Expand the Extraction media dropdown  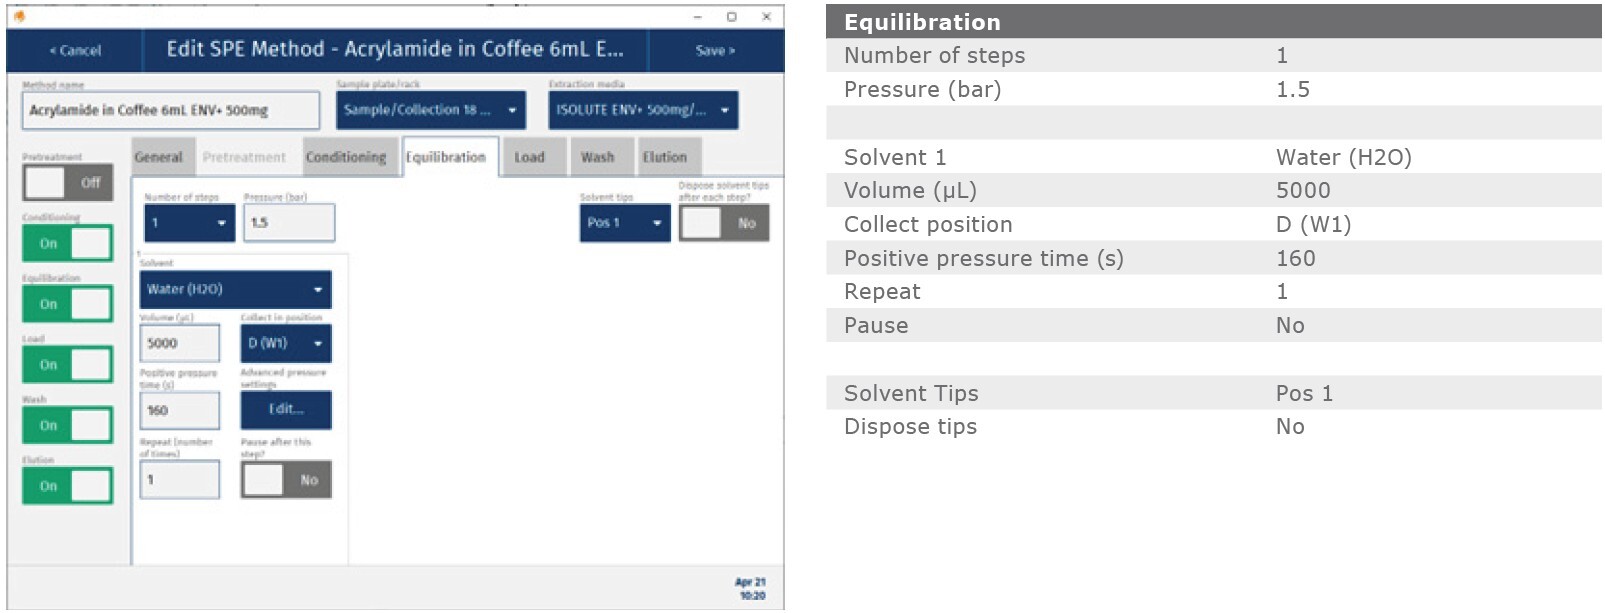point(642,110)
